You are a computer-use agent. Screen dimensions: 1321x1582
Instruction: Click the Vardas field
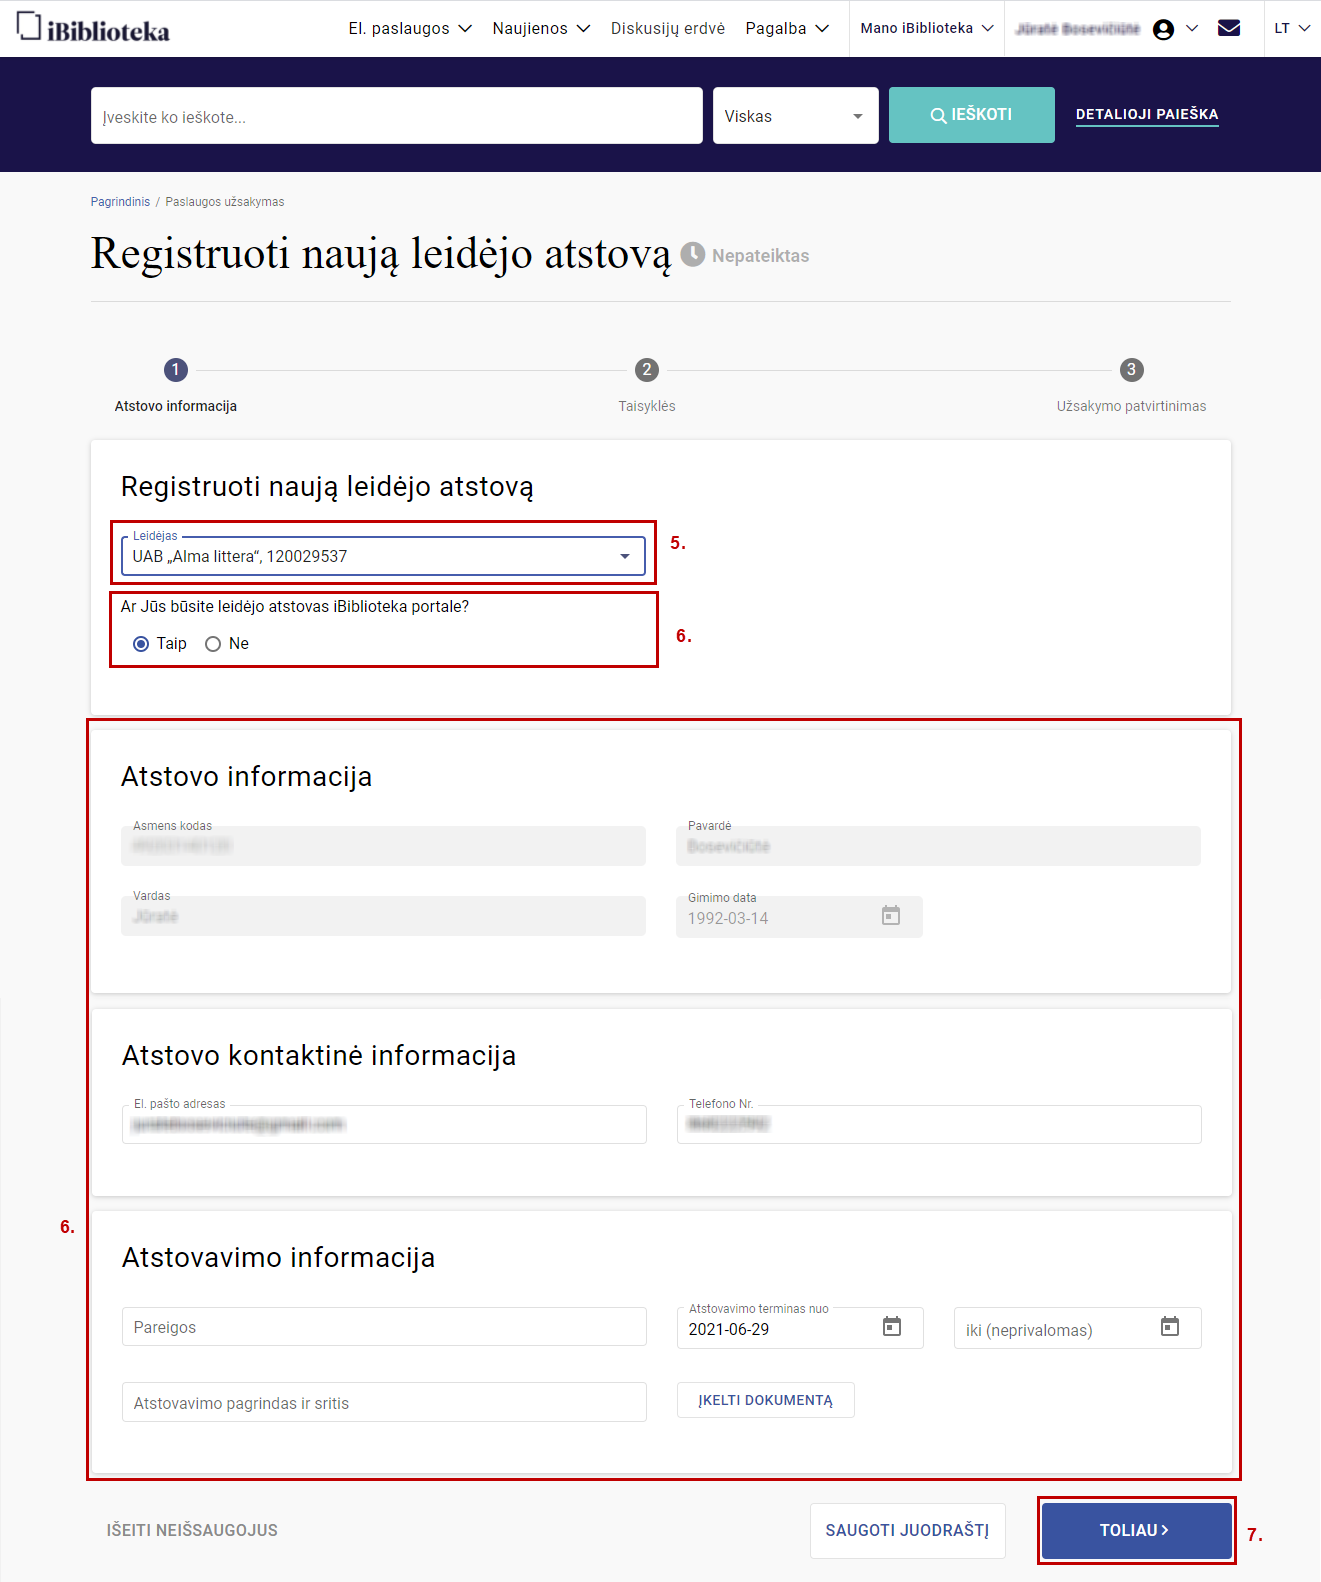383,916
